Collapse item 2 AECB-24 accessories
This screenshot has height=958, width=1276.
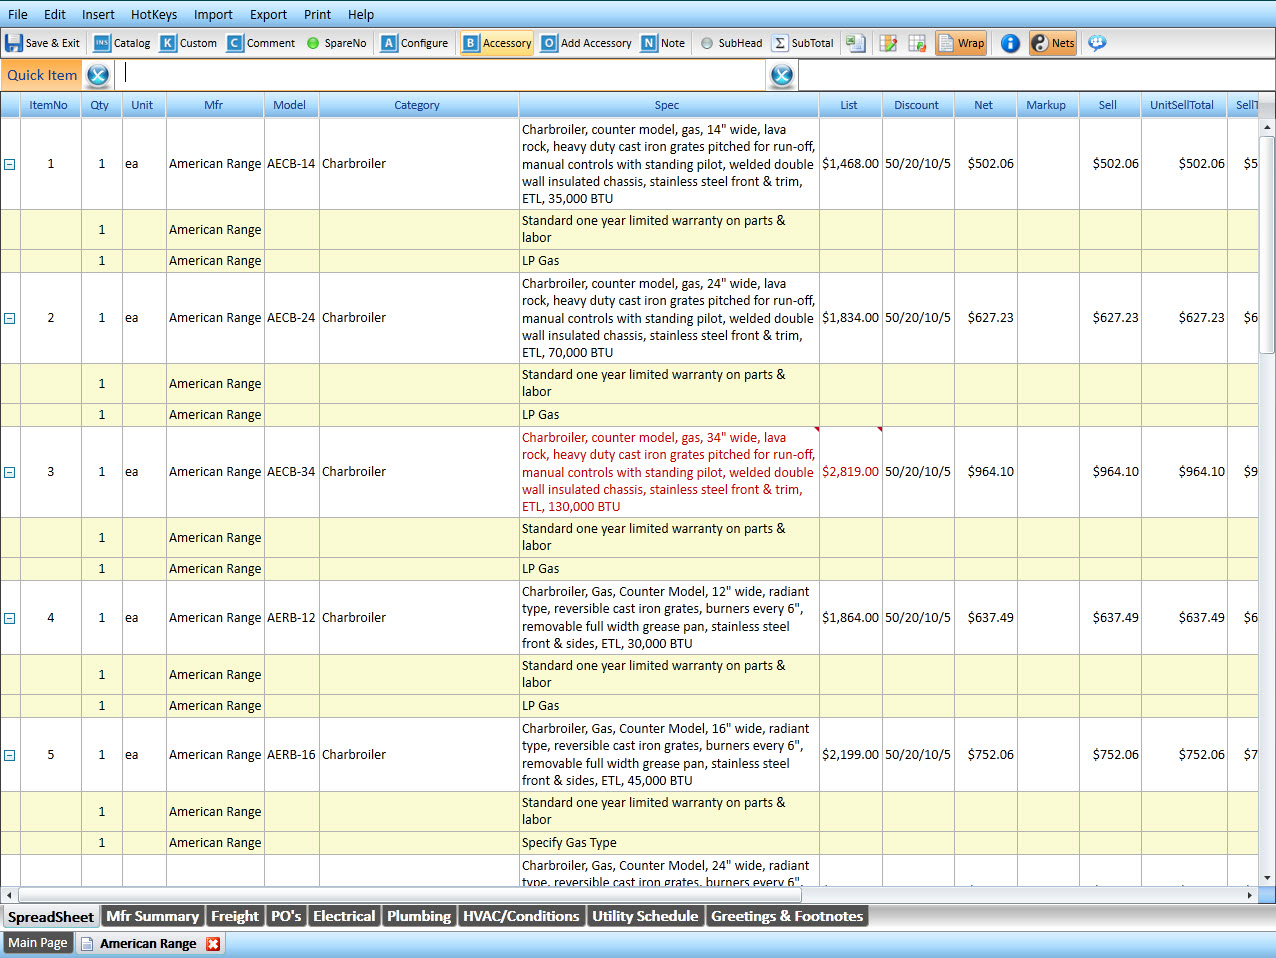point(10,318)
